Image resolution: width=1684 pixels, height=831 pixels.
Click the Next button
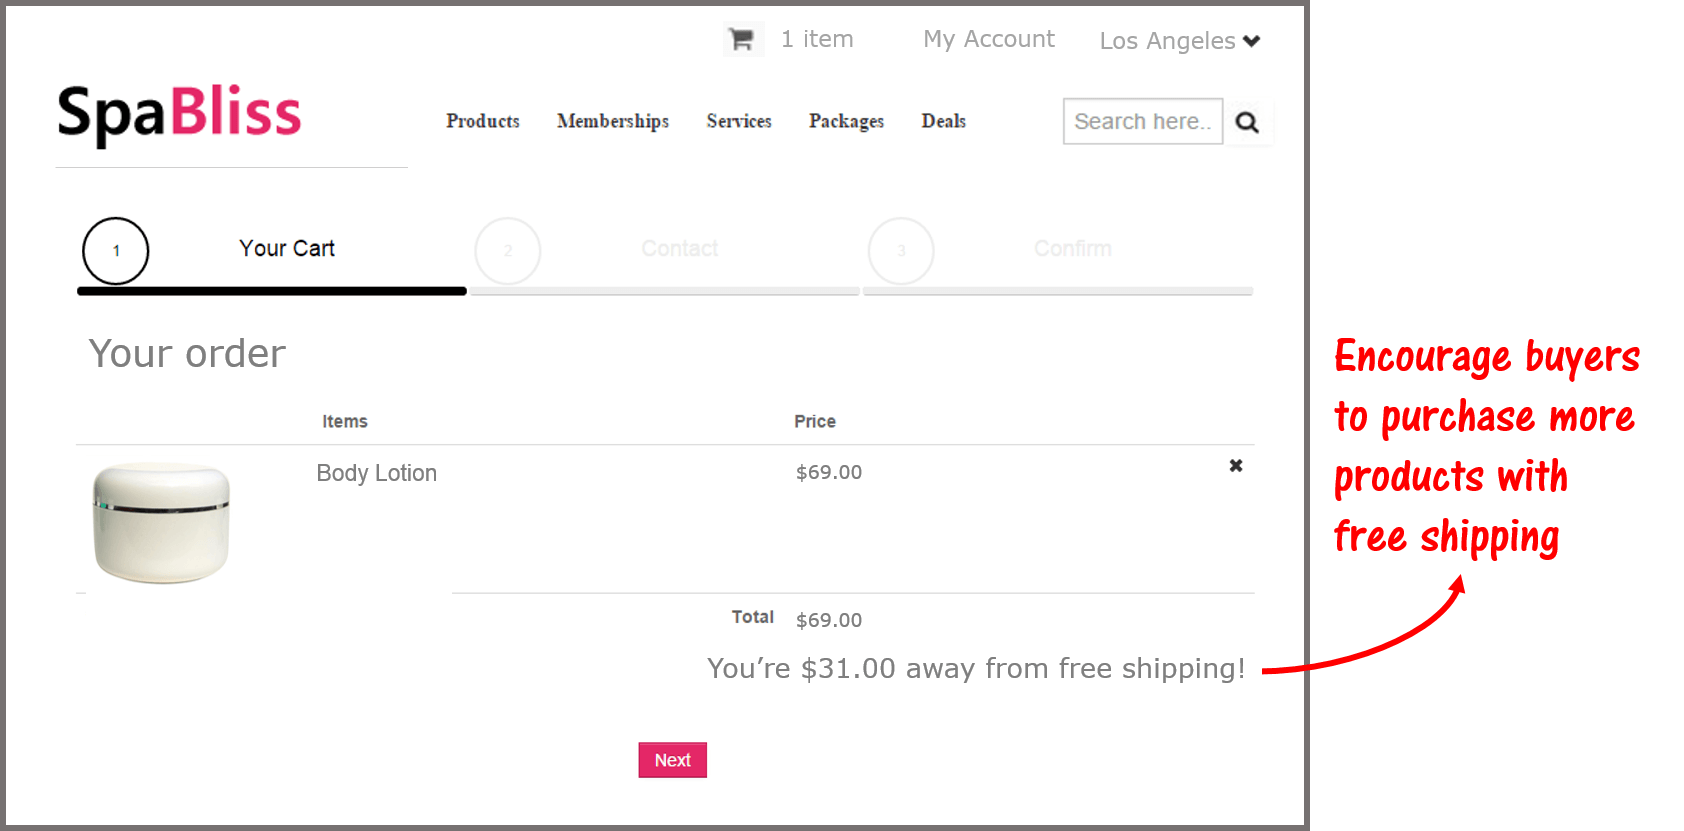[672, 760]
